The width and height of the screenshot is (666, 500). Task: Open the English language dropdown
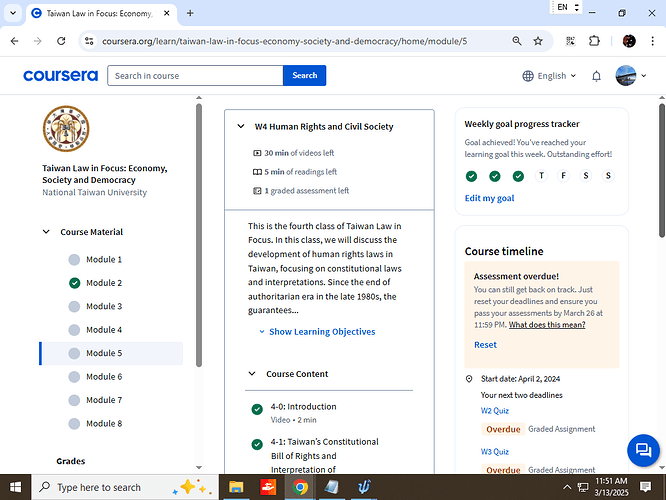point(549,76)
